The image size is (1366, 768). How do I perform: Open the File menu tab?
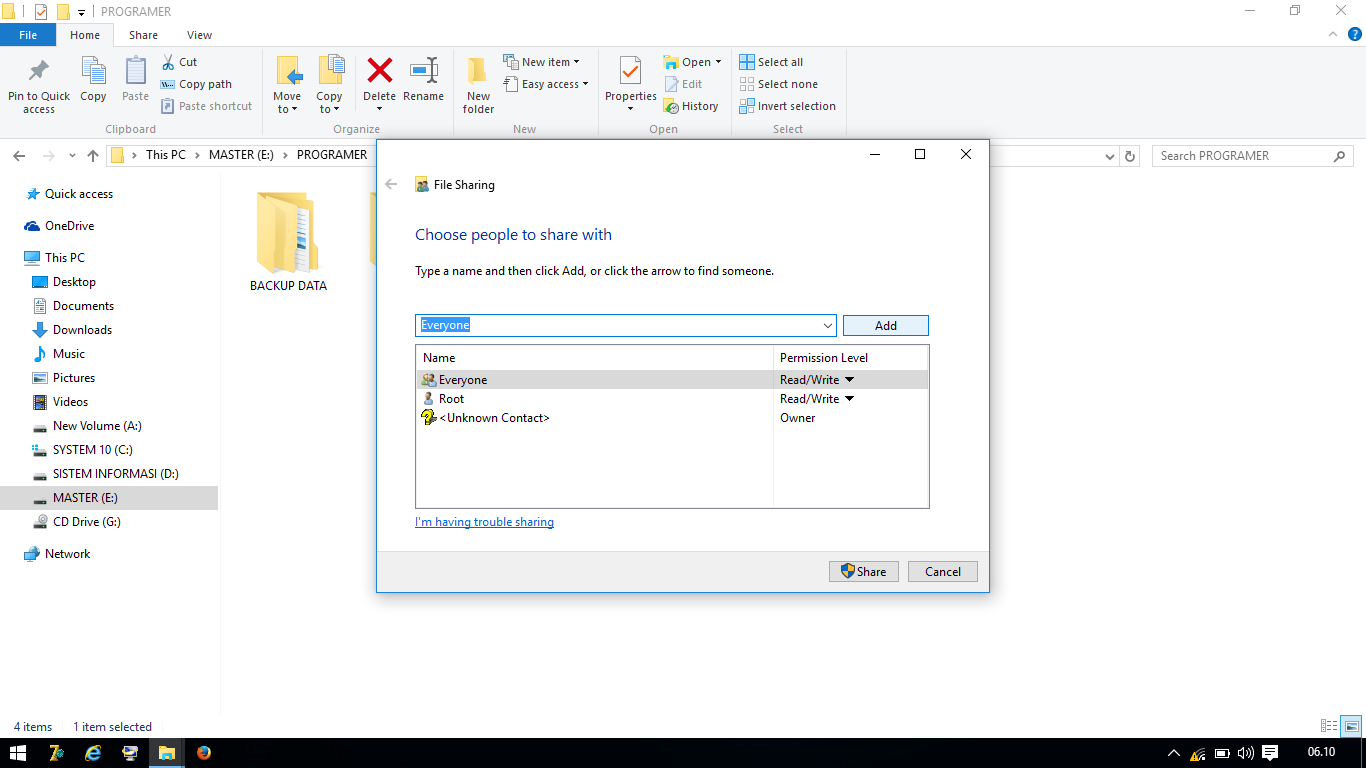tap(28, 35)
